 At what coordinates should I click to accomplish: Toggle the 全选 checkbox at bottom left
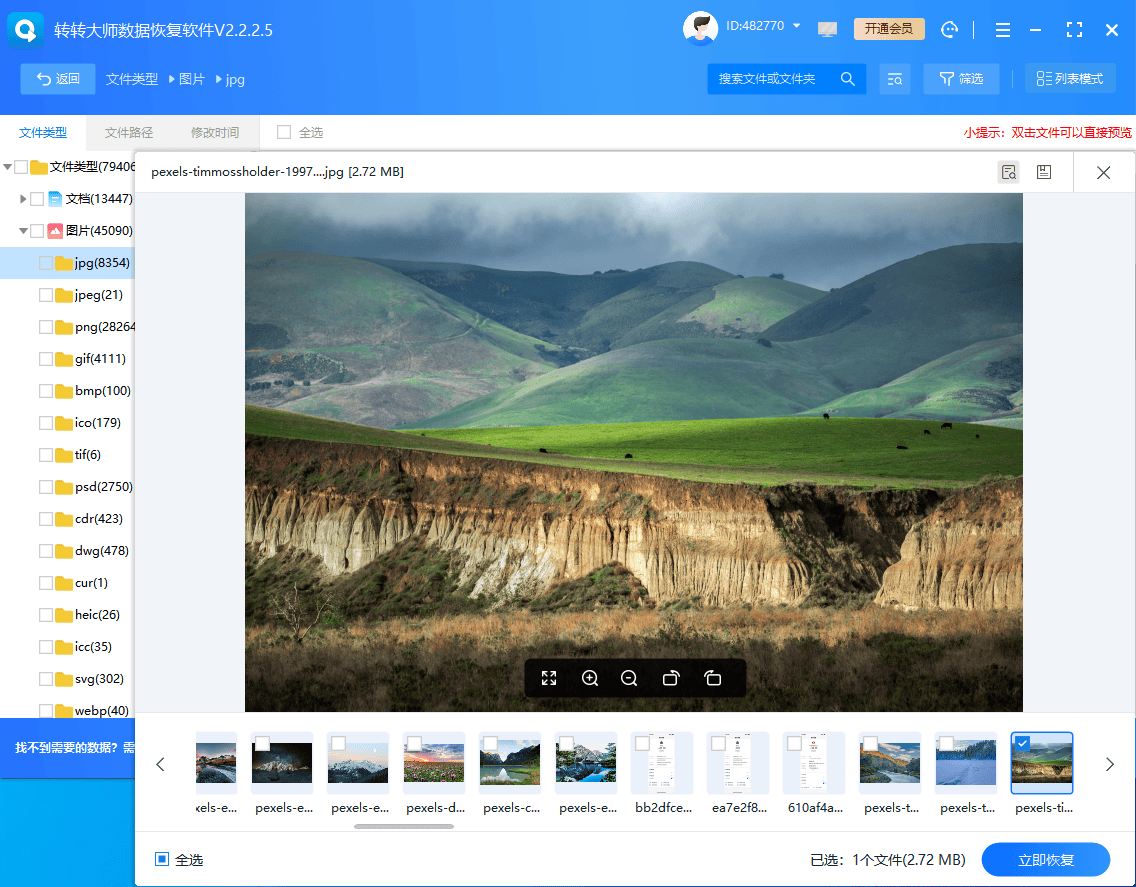coord(162,859)
